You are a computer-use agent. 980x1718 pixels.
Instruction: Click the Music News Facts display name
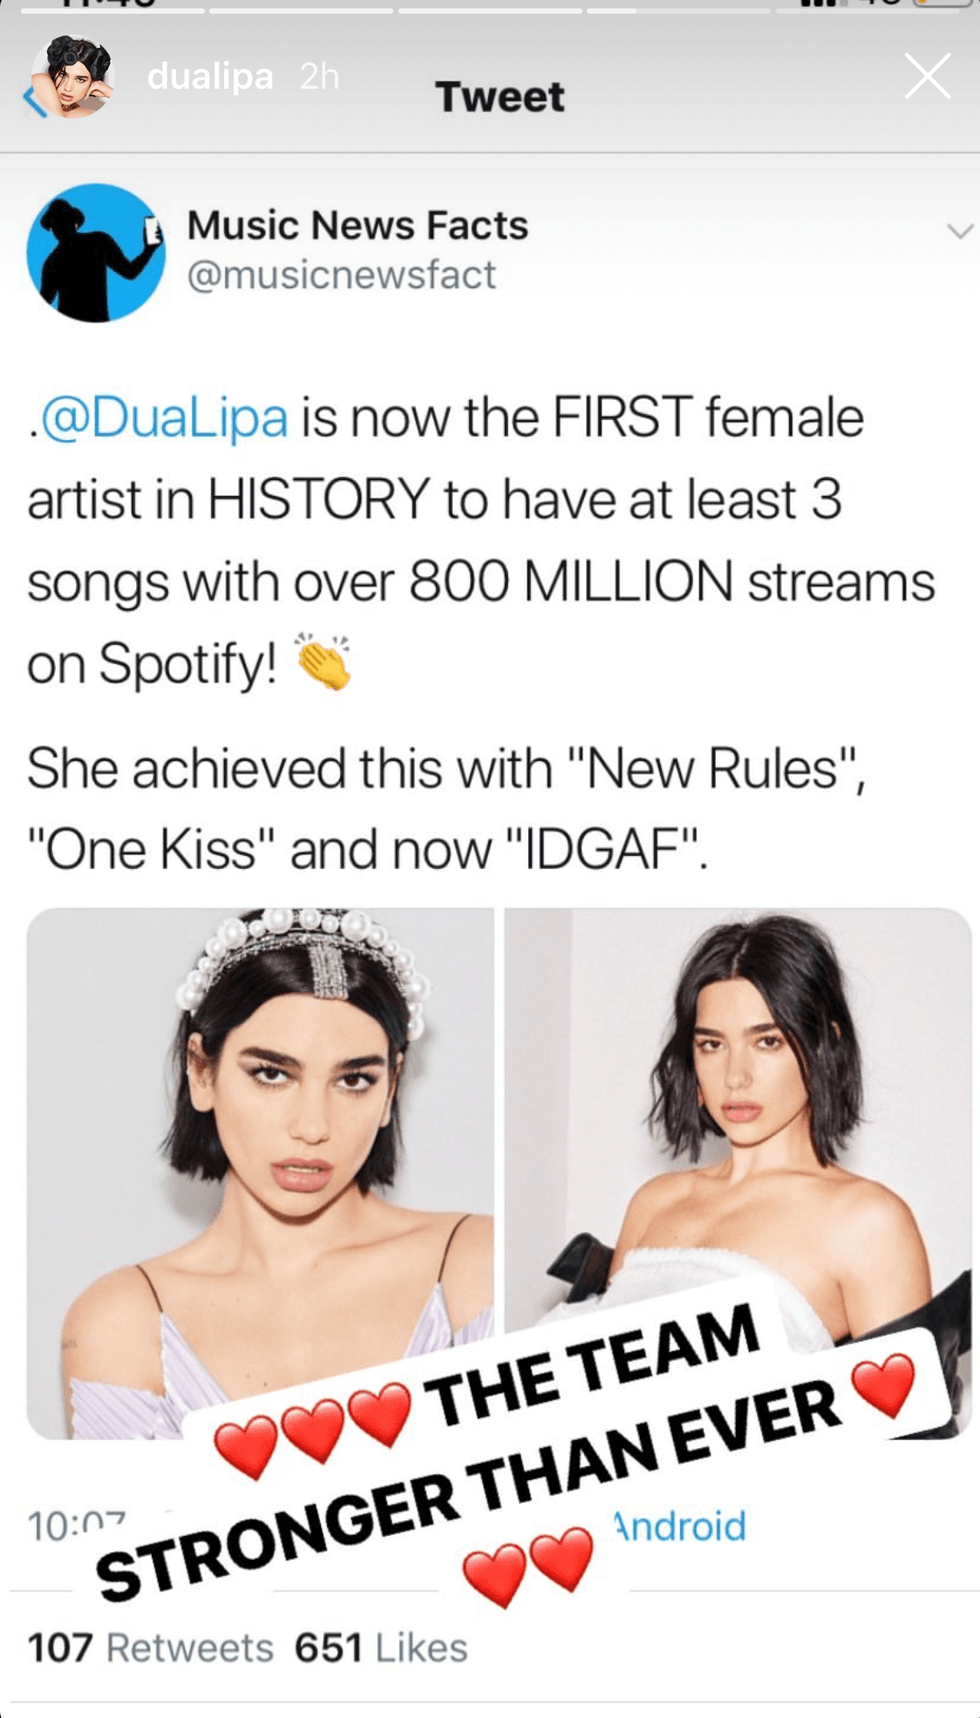click(x=357, y=225)
